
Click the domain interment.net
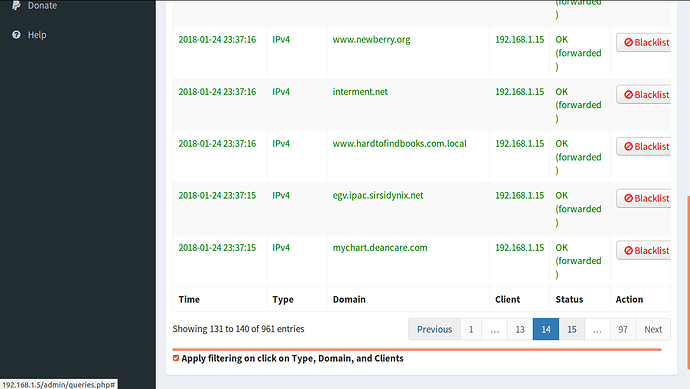point(360,92)
